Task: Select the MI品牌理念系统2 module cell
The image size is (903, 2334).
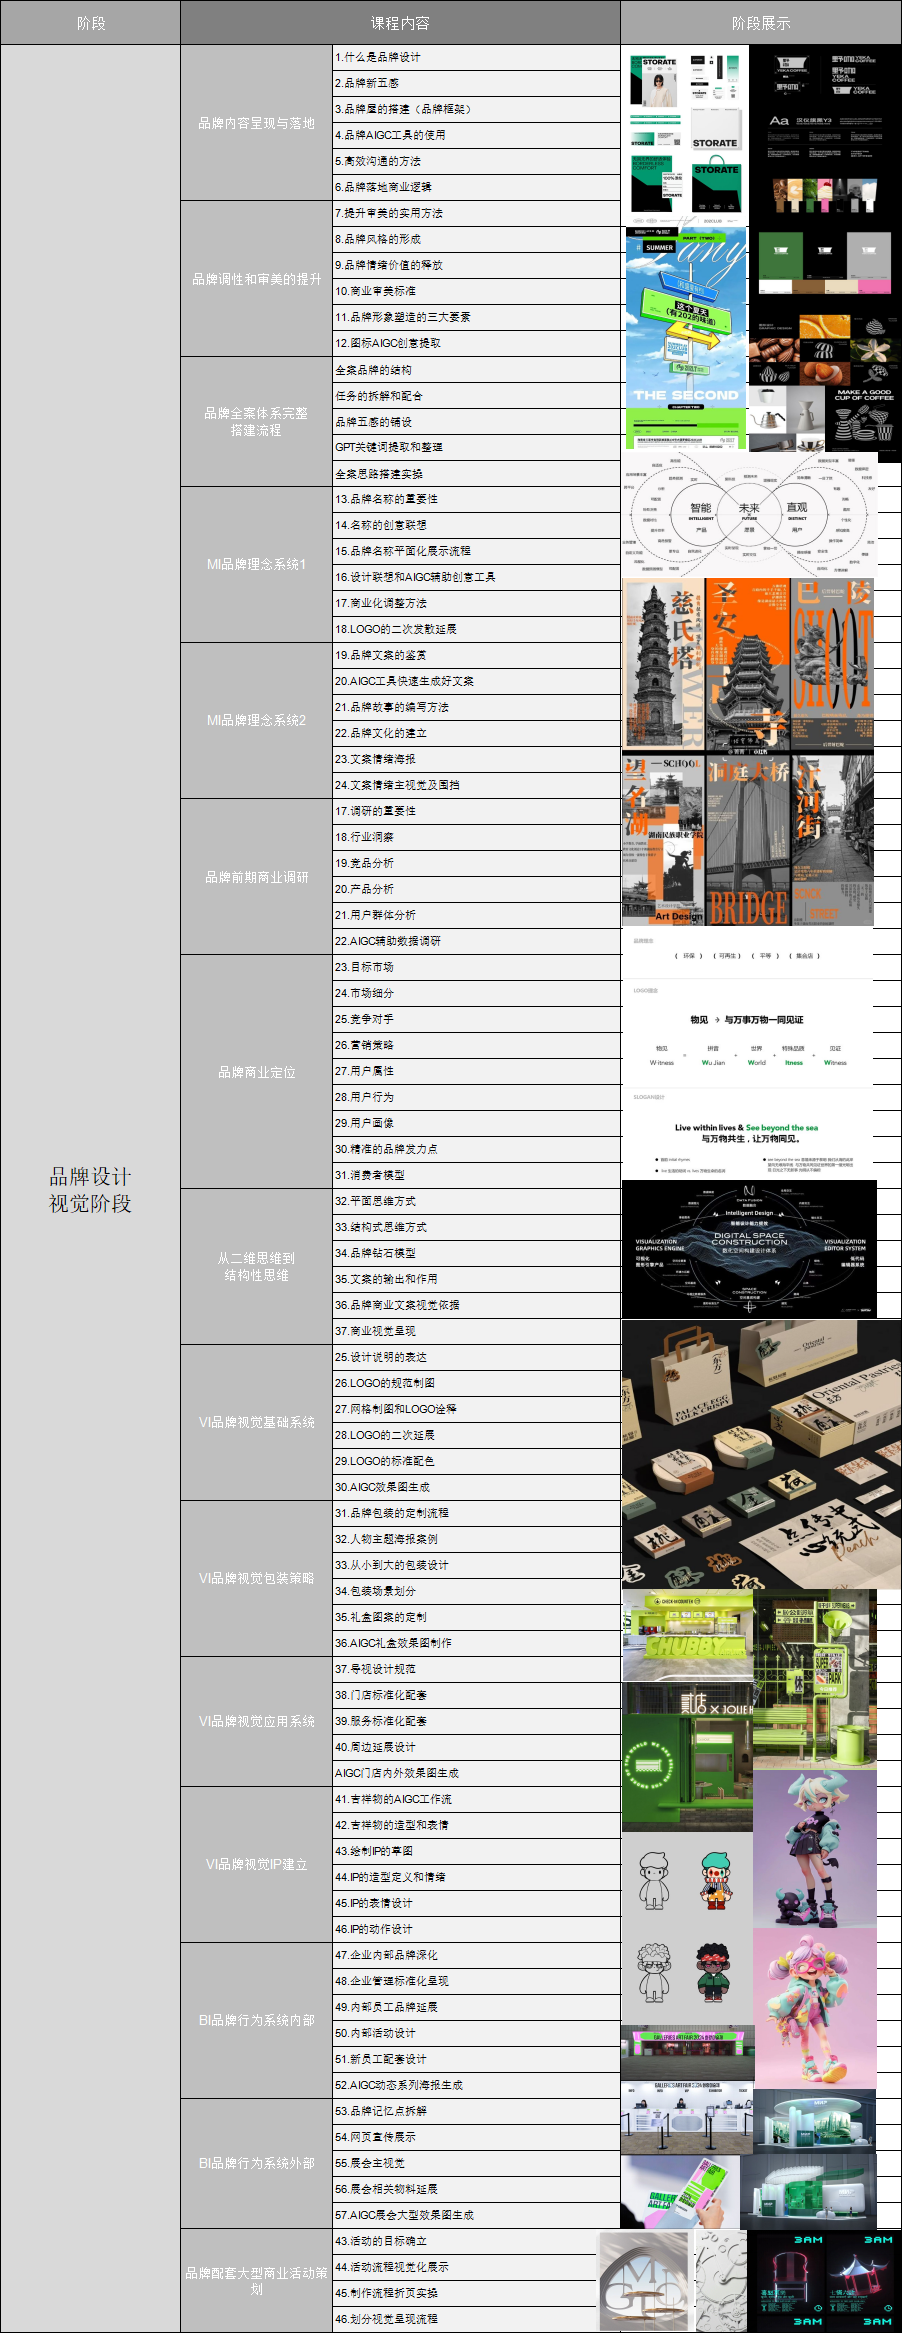Action: 256,720
